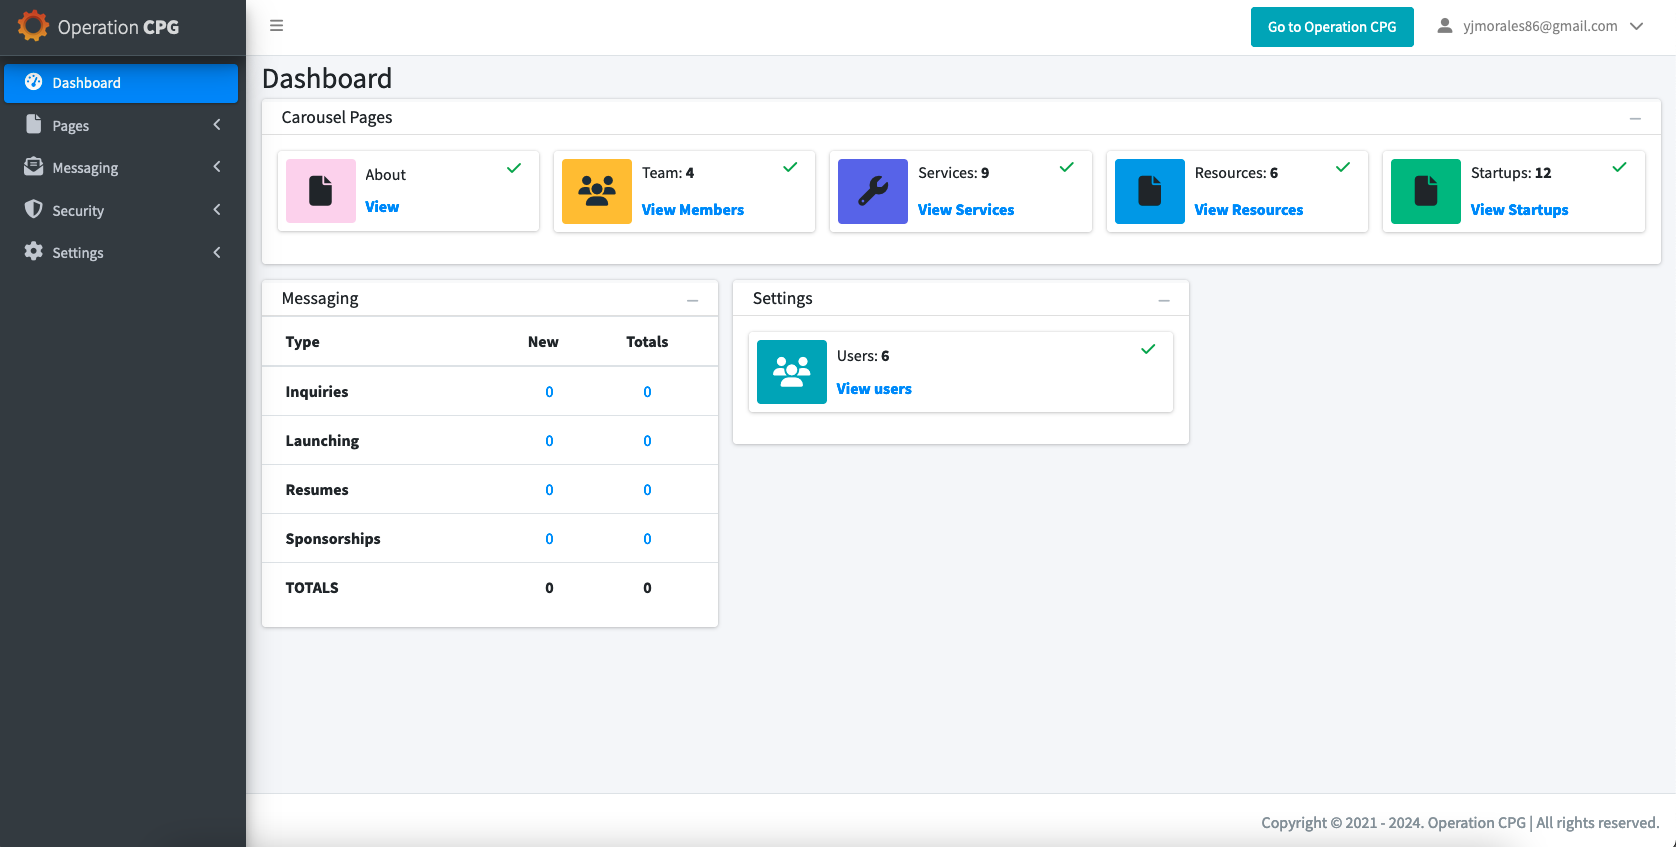Click the Operation CPG gear logo

[33, 26]
